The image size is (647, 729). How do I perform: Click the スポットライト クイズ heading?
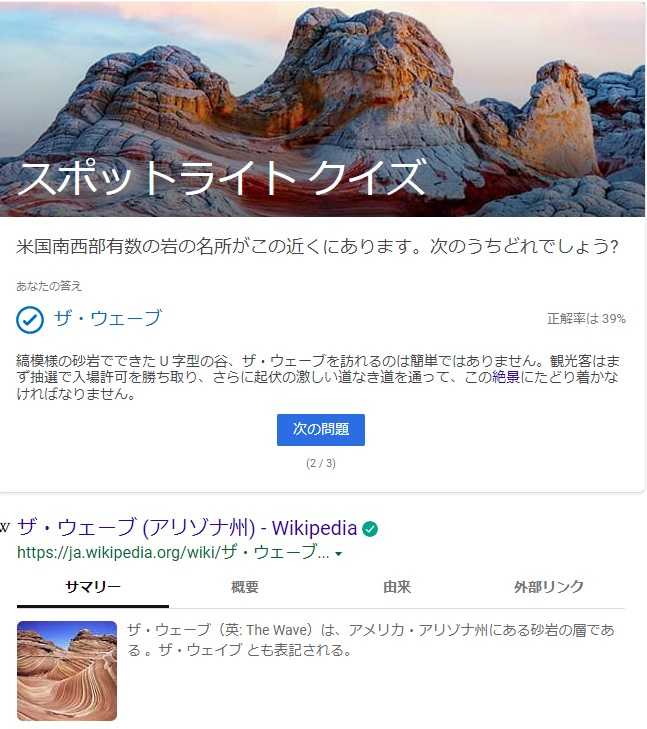[221, 178]
